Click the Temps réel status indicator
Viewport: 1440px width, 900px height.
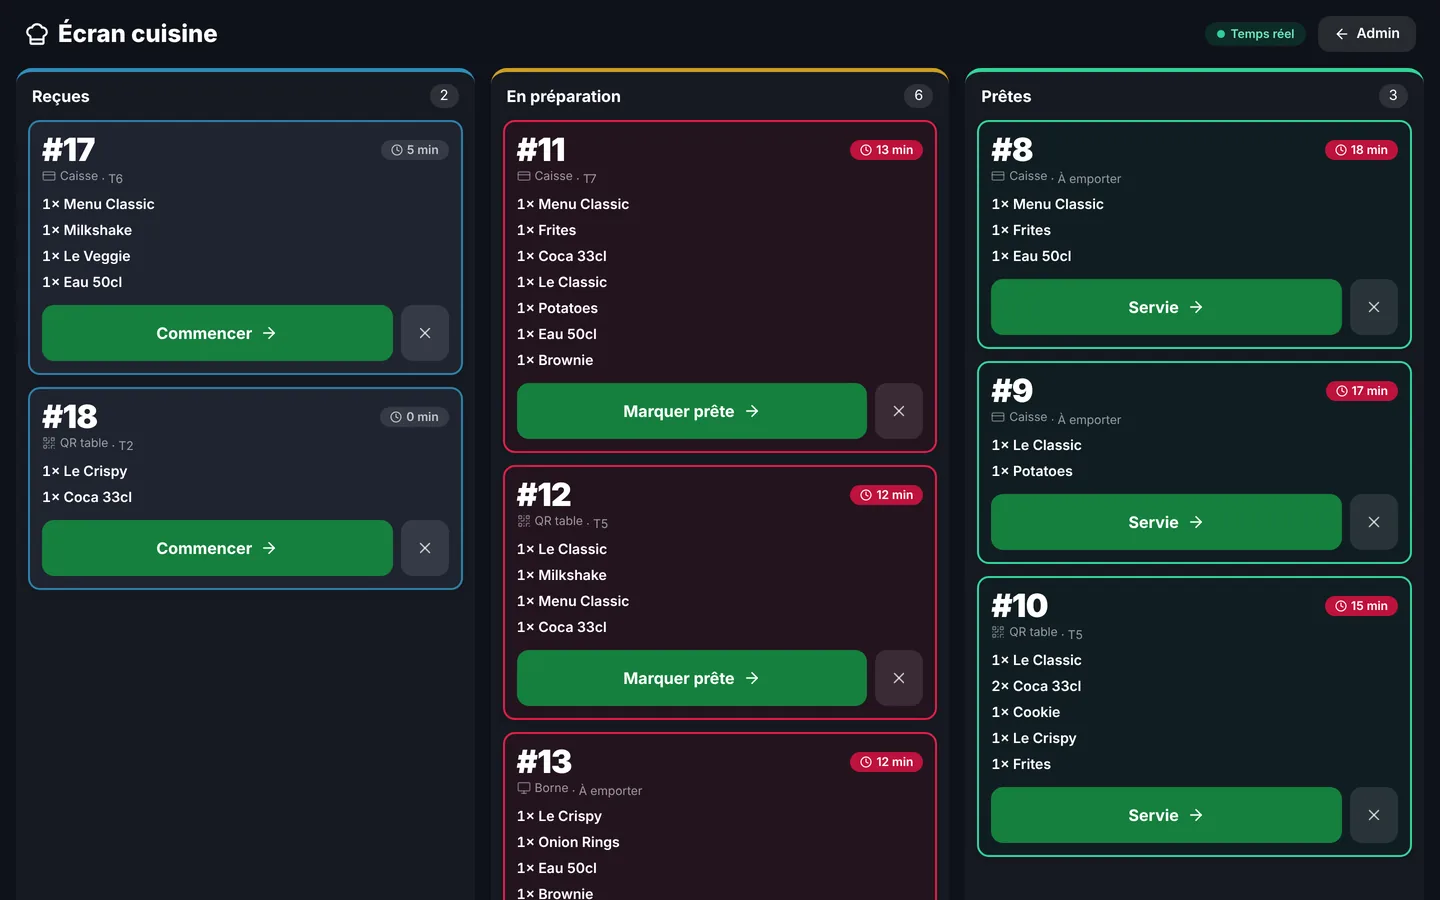tap(1255, 34)
